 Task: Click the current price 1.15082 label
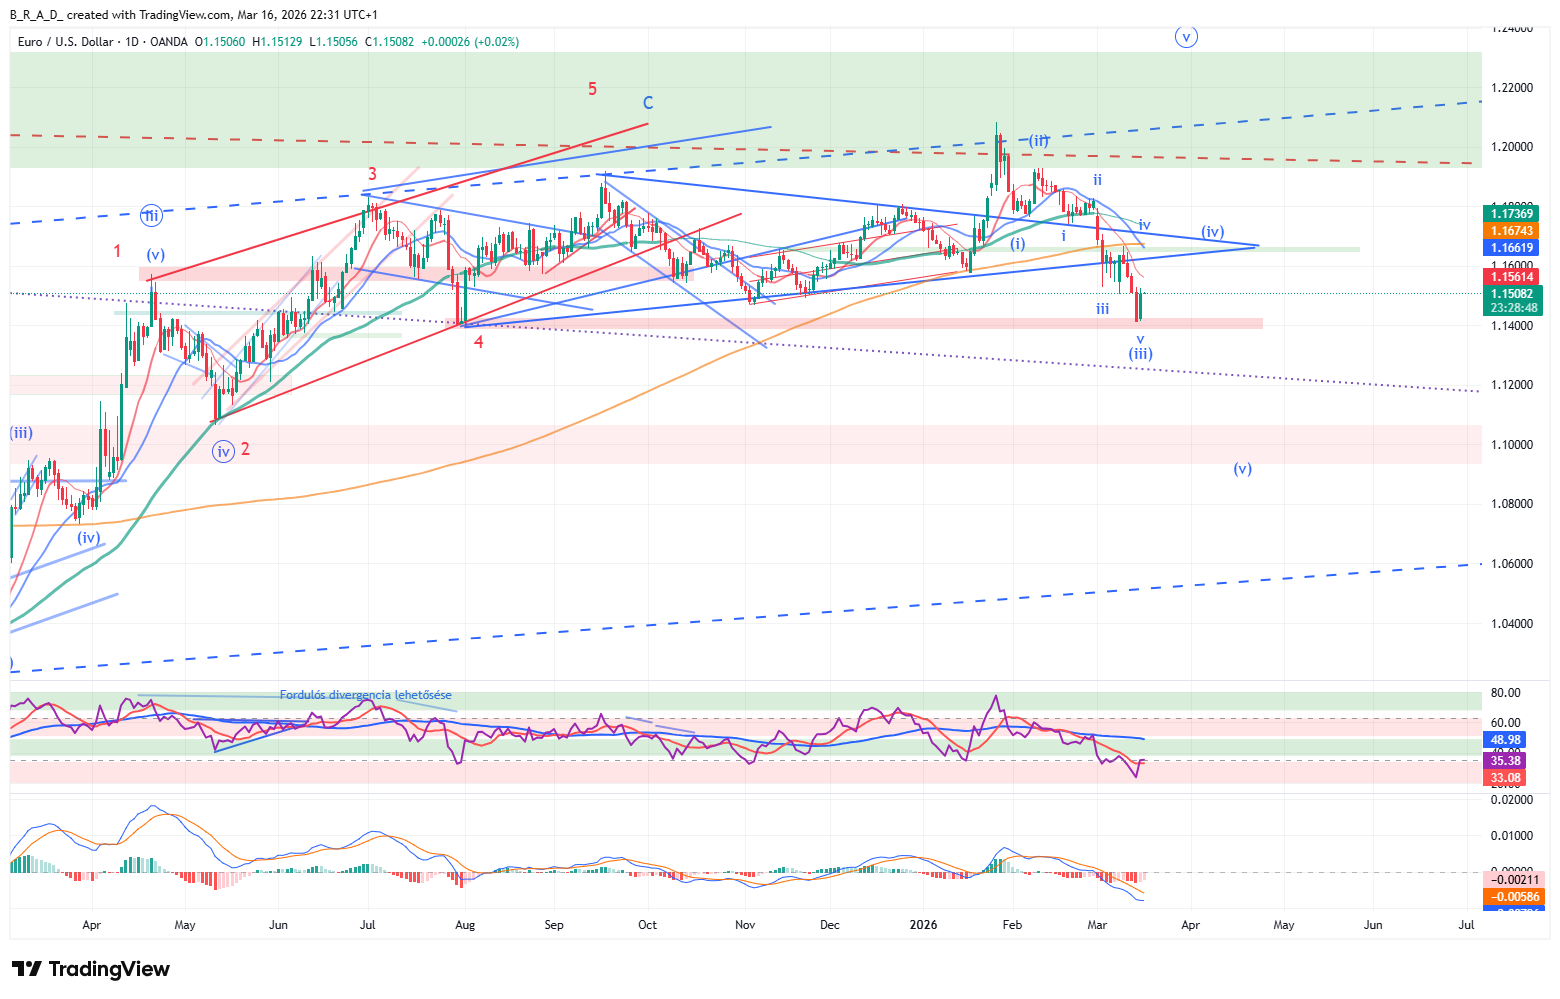tap(1511, 294)
